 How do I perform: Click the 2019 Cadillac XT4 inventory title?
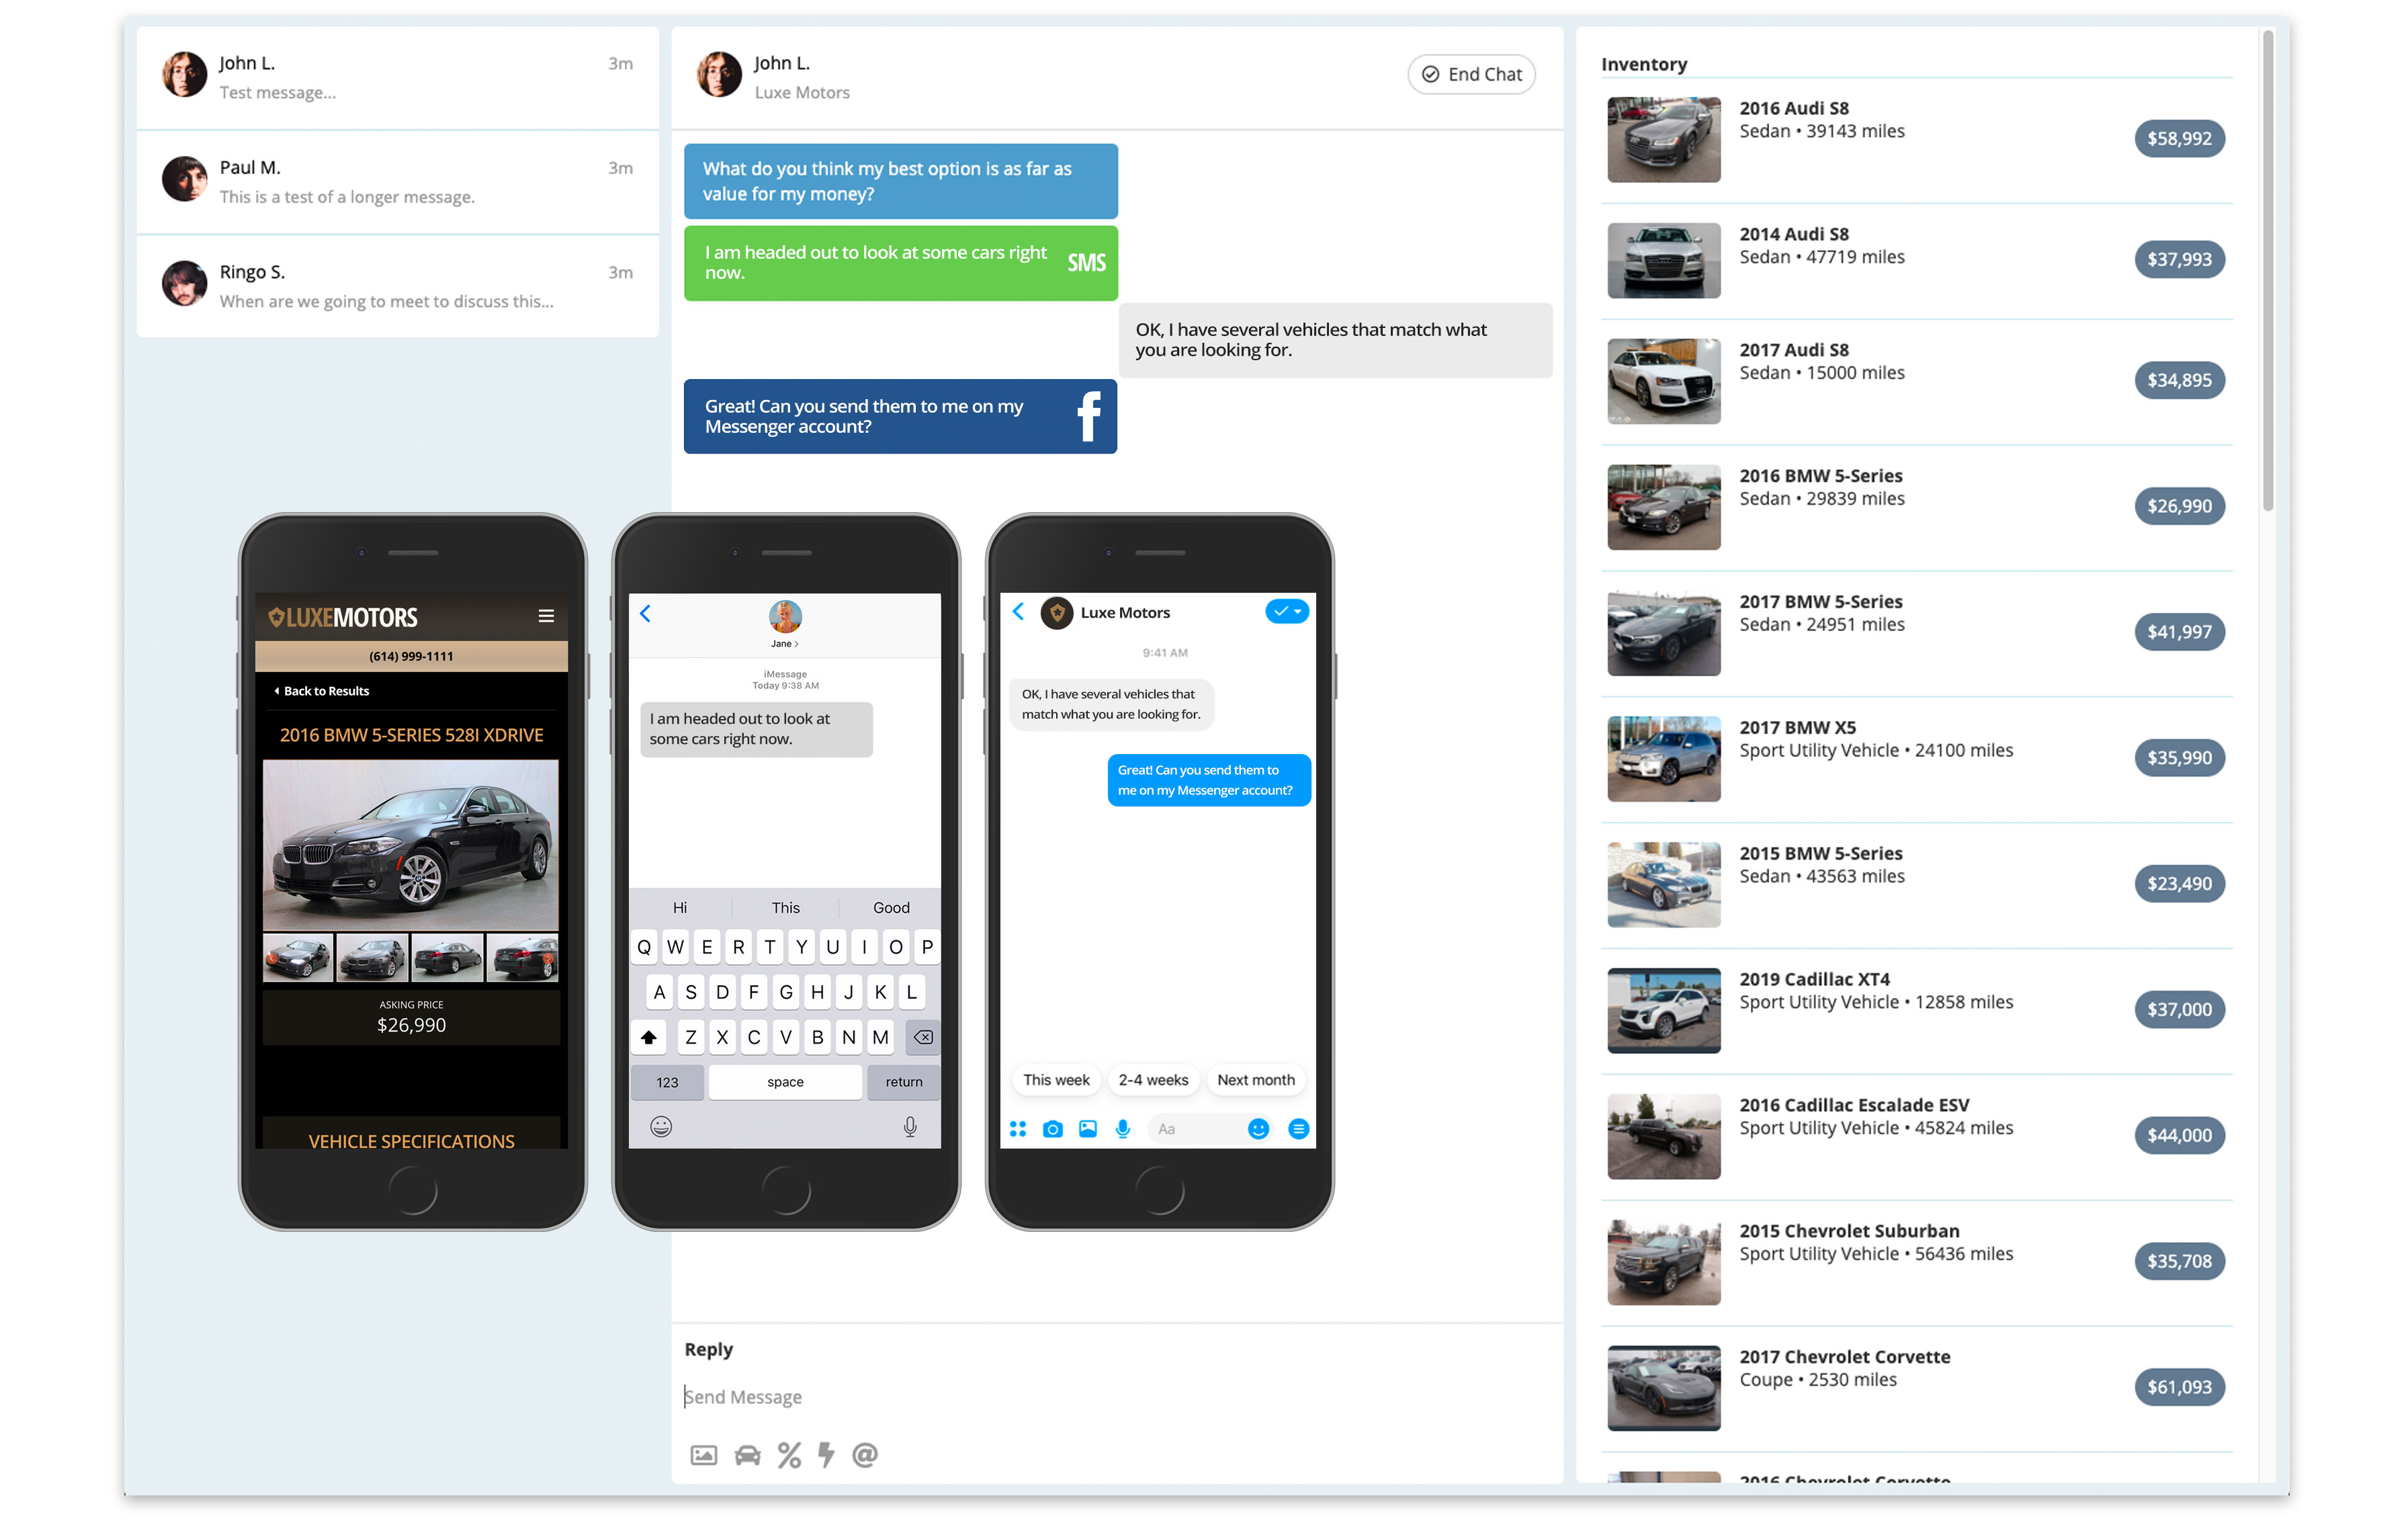pyautogui.click(x=1815, y=980)
